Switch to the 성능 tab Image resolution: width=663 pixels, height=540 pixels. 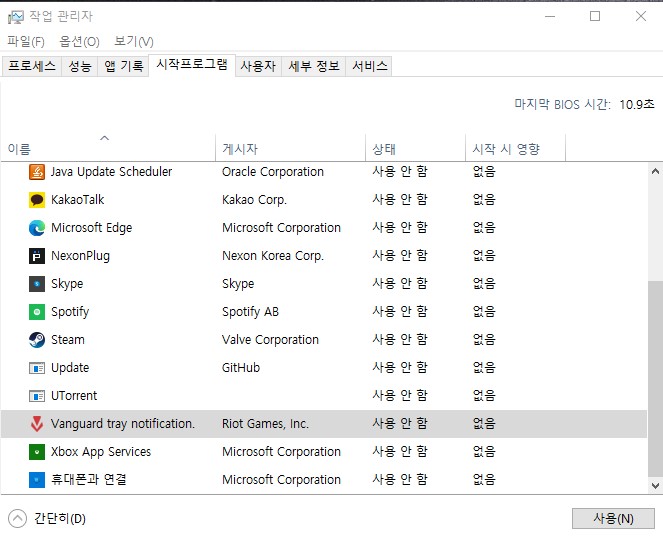coord(80,66)
